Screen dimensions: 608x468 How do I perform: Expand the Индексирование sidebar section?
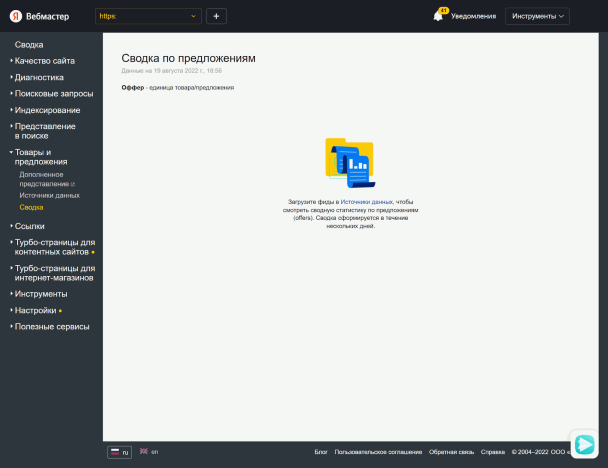tap(47, 110)
